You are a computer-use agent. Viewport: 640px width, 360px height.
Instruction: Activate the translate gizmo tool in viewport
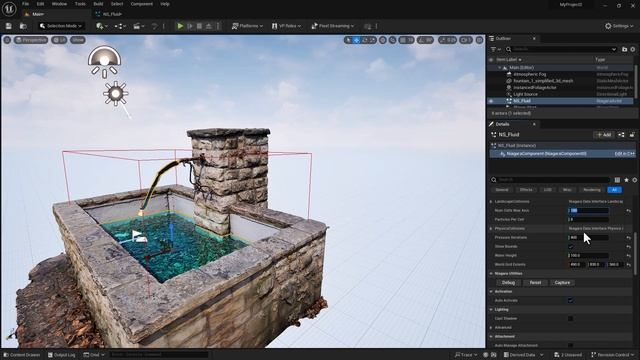click(356, 40)
